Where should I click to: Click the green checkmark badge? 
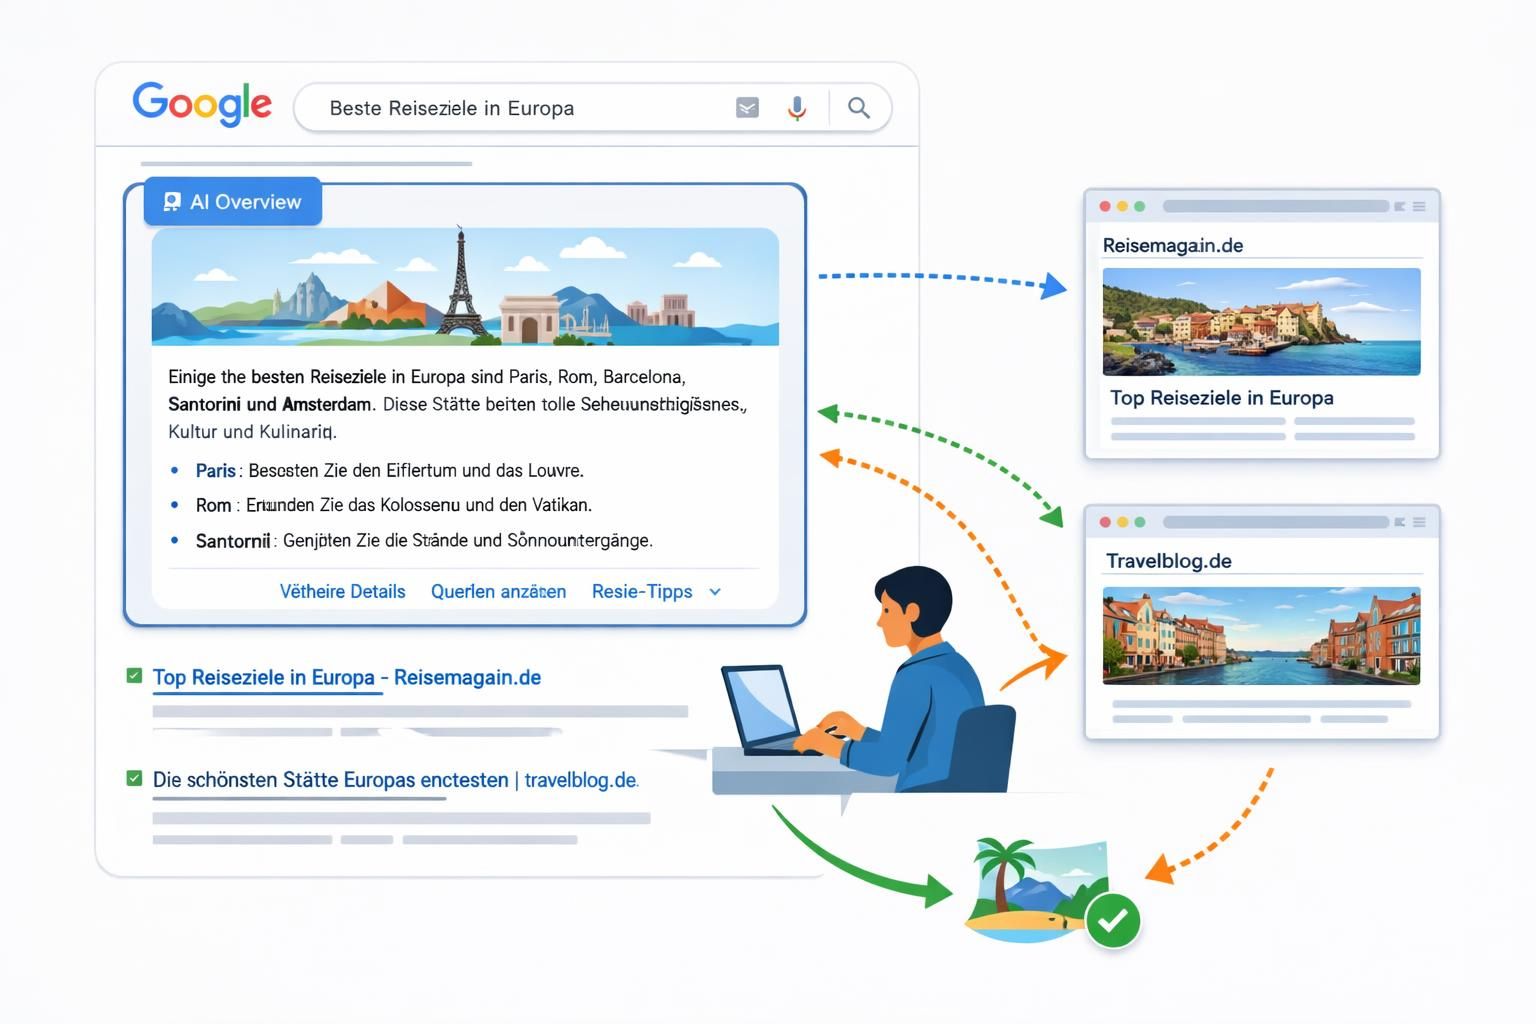click(x=1113, y=920)
